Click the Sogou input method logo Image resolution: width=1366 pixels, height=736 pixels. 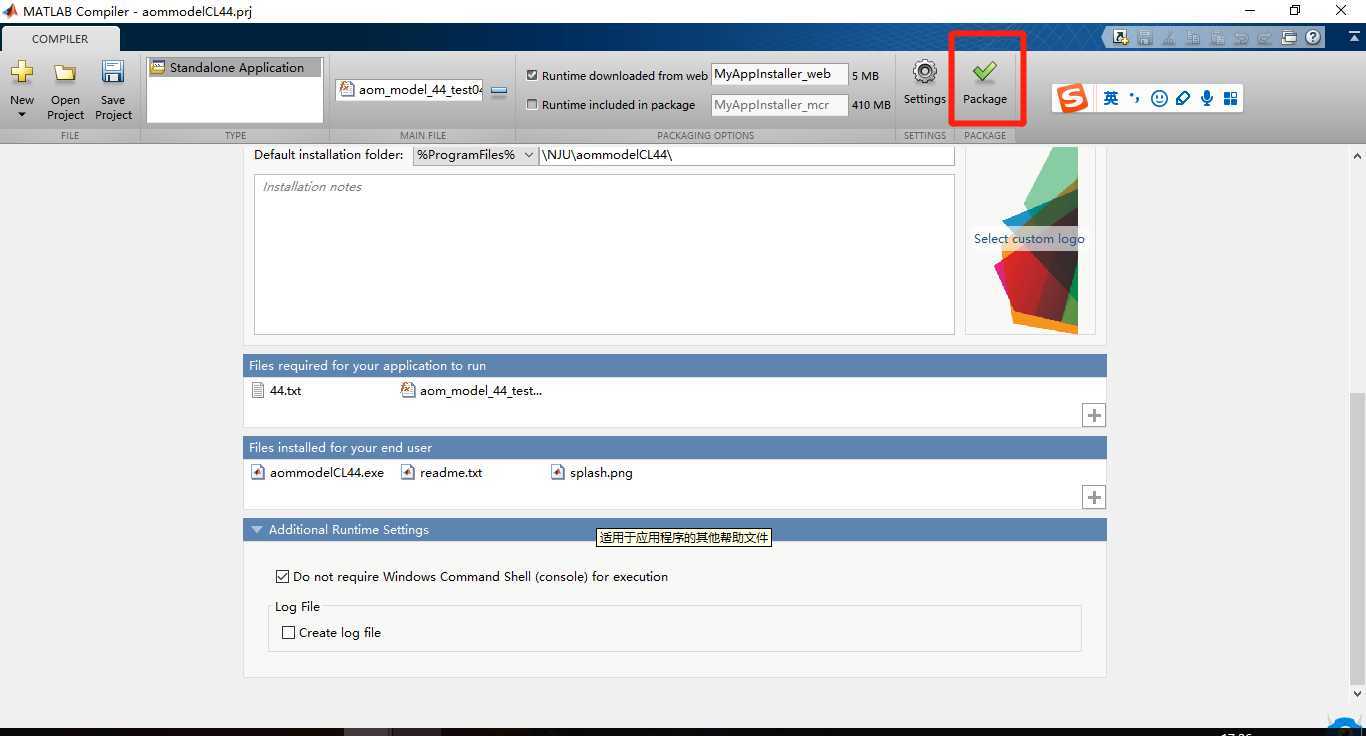[1072, 98]
